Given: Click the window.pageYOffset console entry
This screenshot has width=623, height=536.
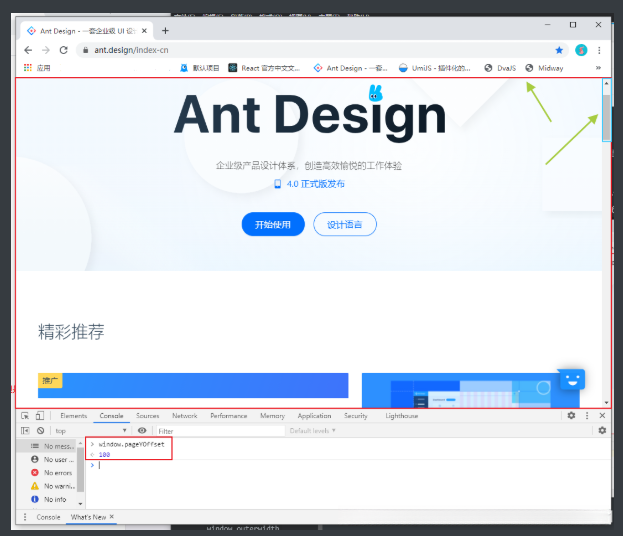Looking at the screenshot, I should pos(132,444).
